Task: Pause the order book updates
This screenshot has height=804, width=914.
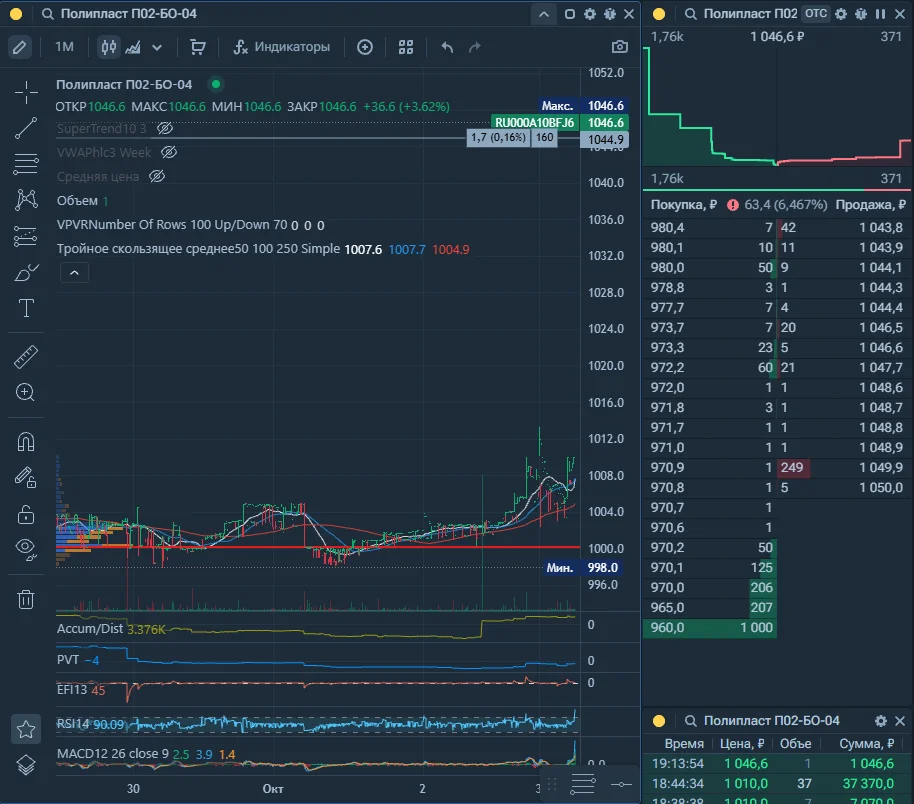Action: [880, 13]
